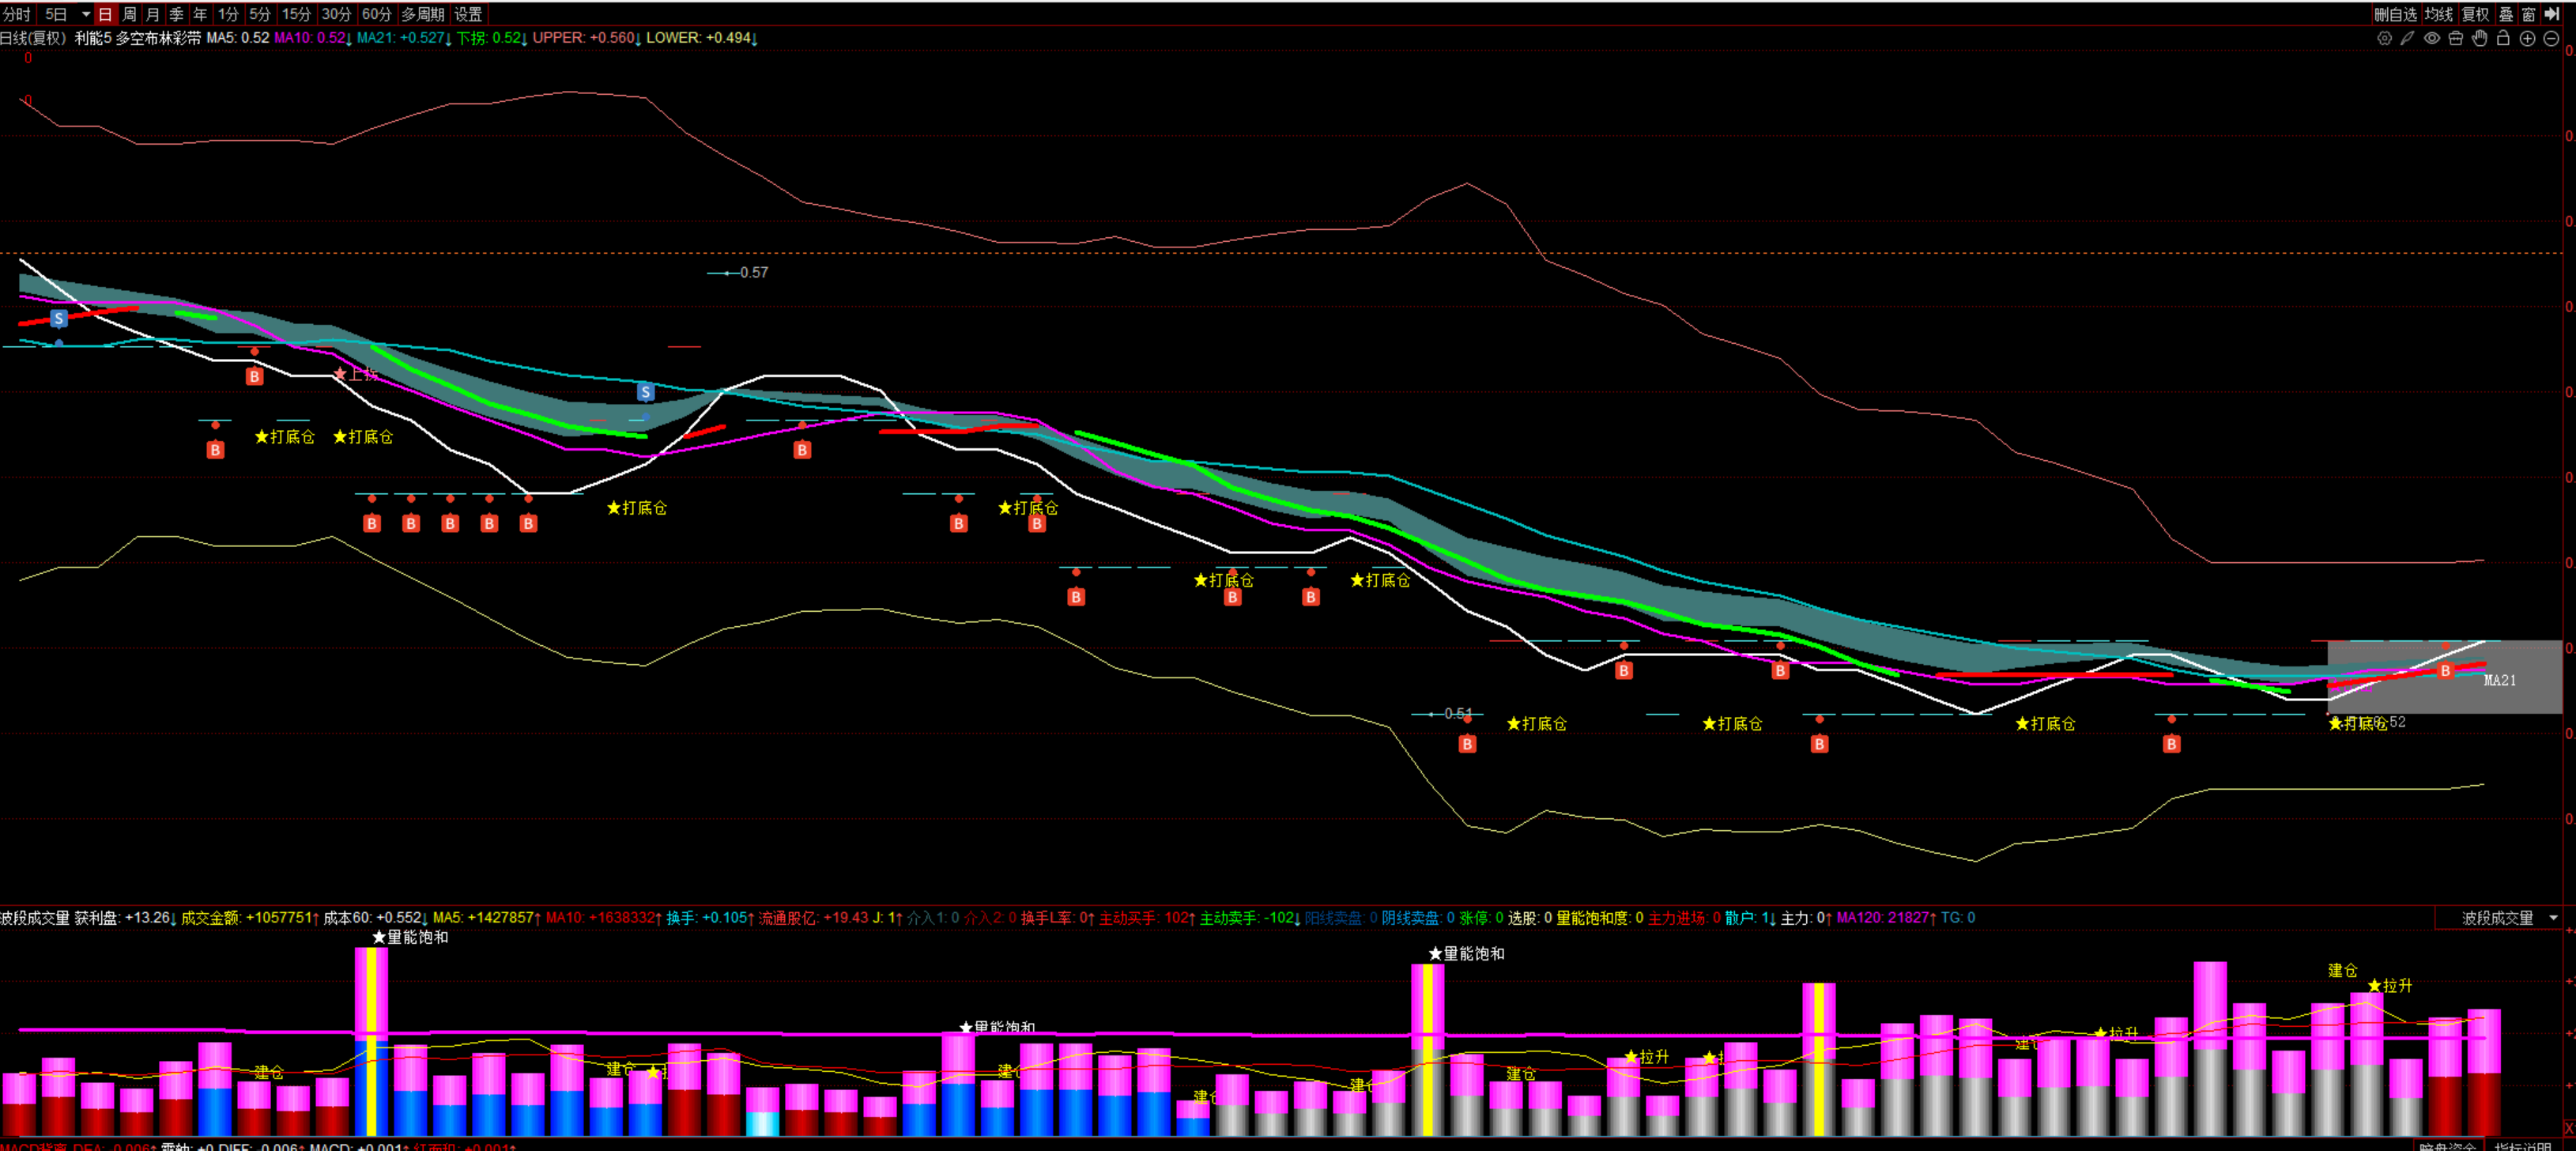This screenshot has height=1151, width=2576.
Task: Open the 多周期 multi-period view
Action: (x=422, y=14)
